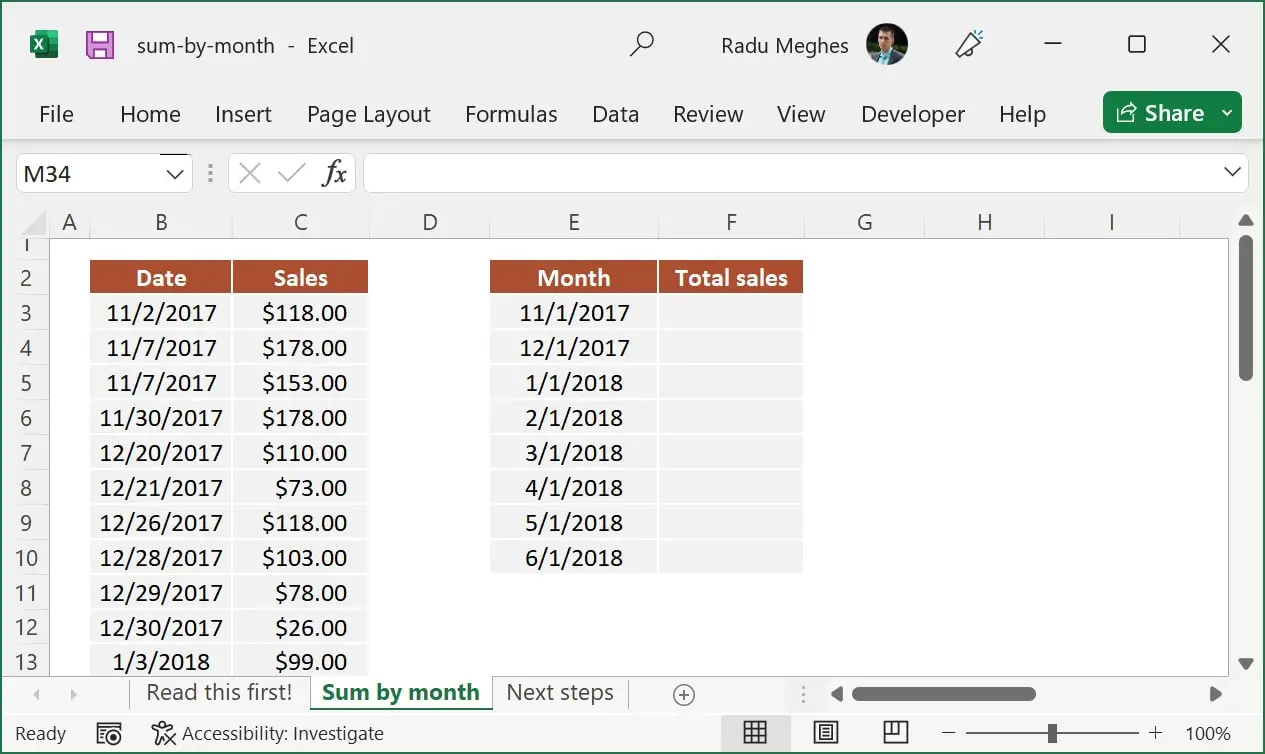Open the Read this first! sheet
Image resolution: width=1265 pixels, height=754 pixels.
point(220,692)
